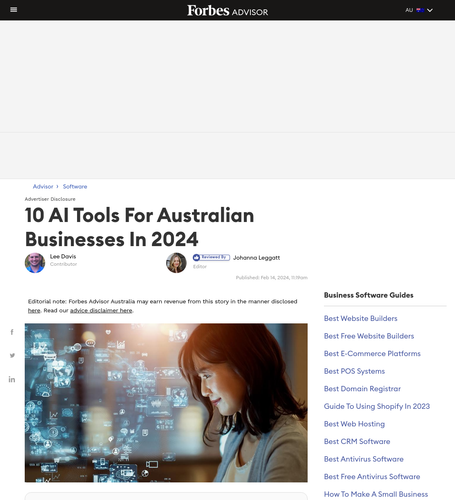Share article on Twitter
455x500 pixels.
tap(12, 355)
